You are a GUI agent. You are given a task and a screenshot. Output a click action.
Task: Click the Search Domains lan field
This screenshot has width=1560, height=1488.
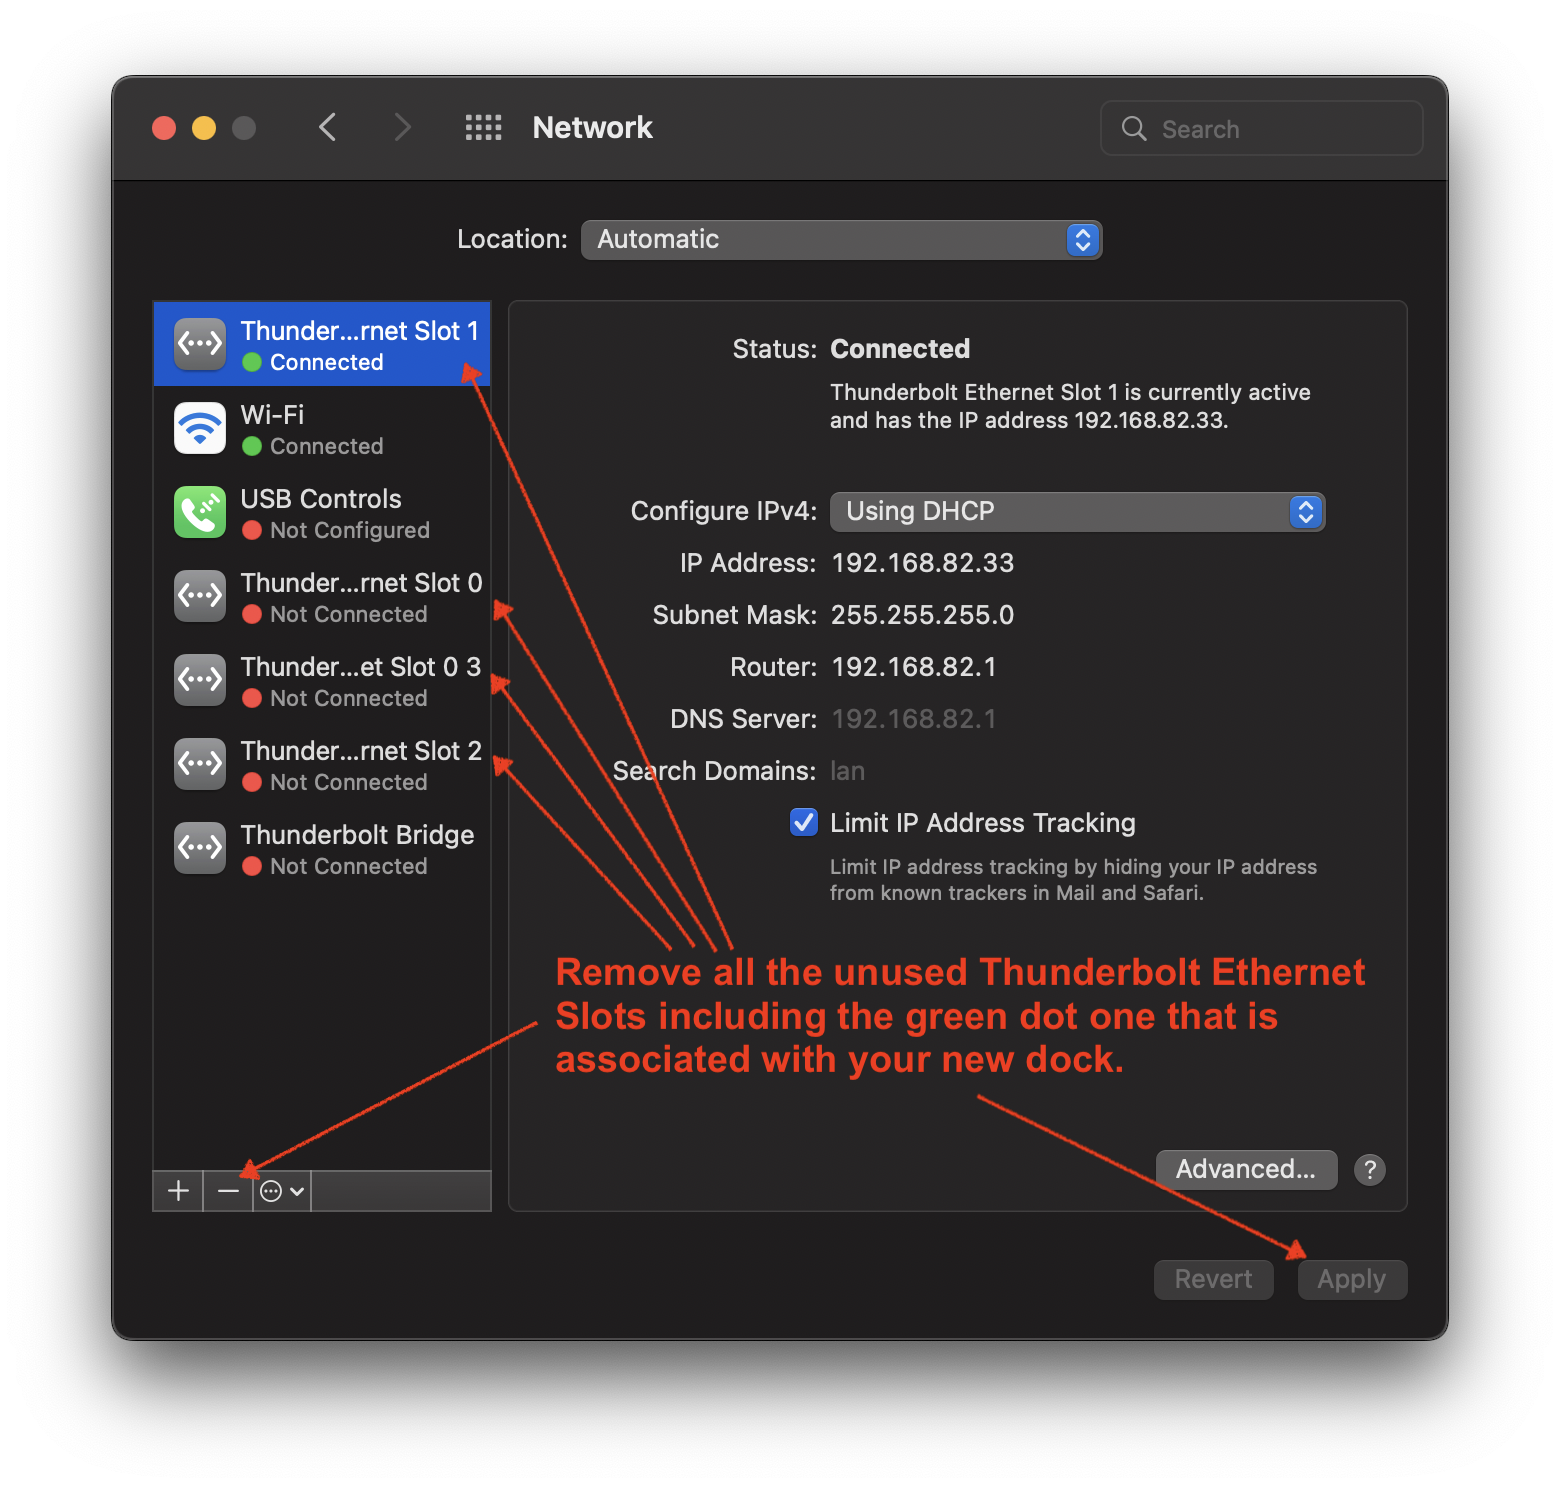coord(848,771)
